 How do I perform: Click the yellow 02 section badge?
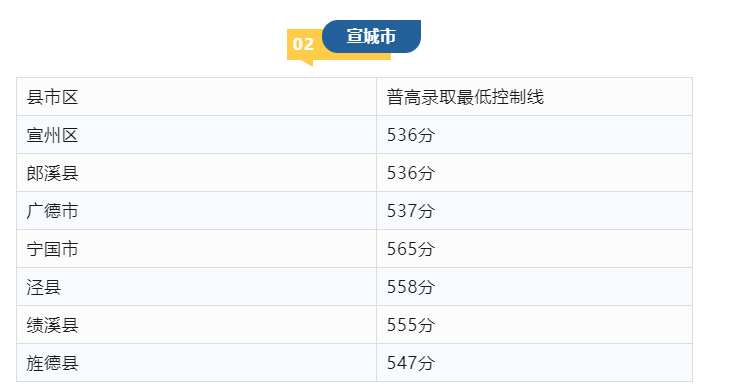(x=303, y=44)
